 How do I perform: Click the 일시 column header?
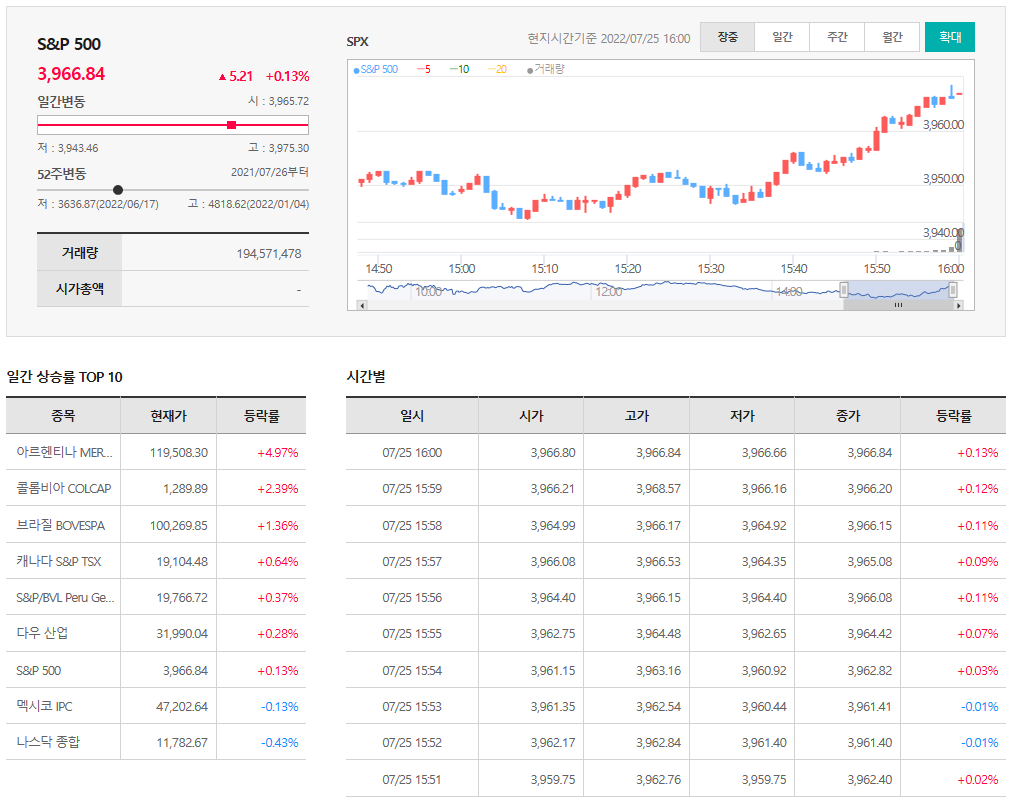[412, 416]
